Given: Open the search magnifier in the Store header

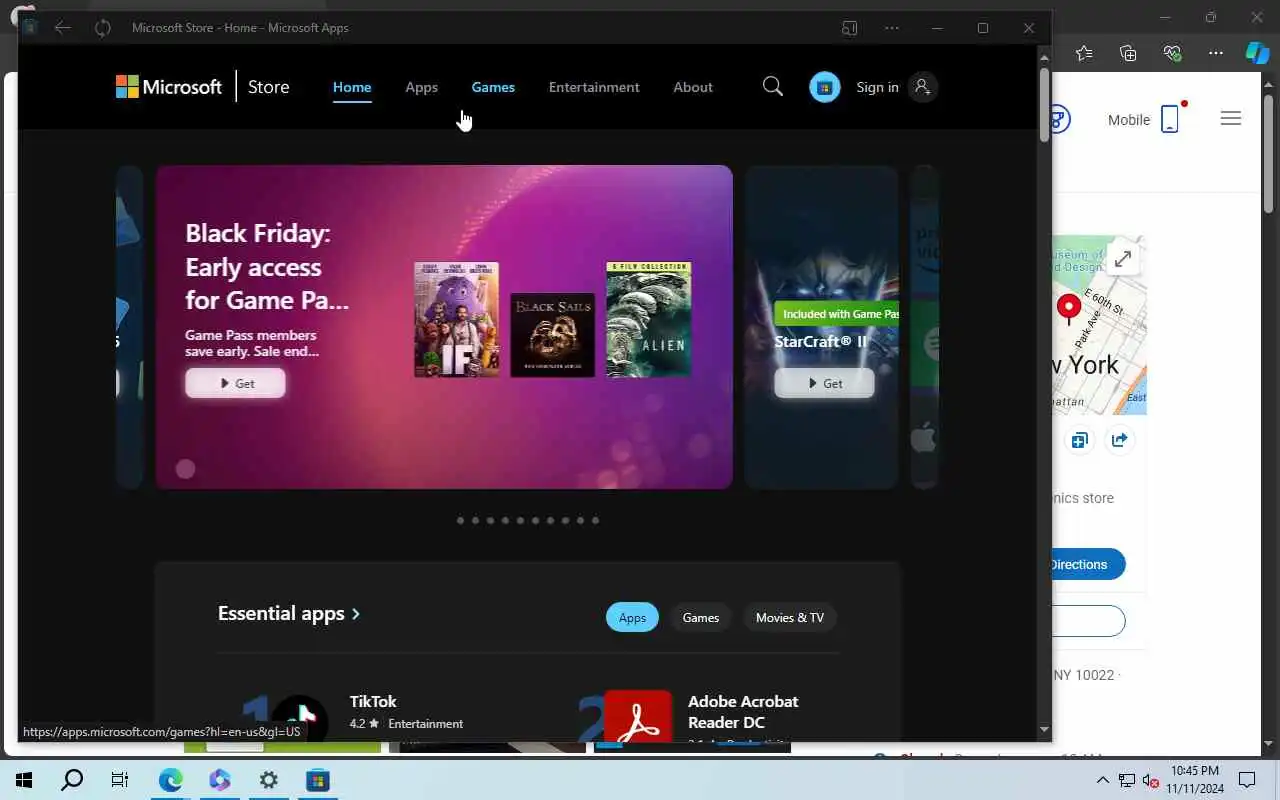Looking at the screenshot, I should 773,87.
